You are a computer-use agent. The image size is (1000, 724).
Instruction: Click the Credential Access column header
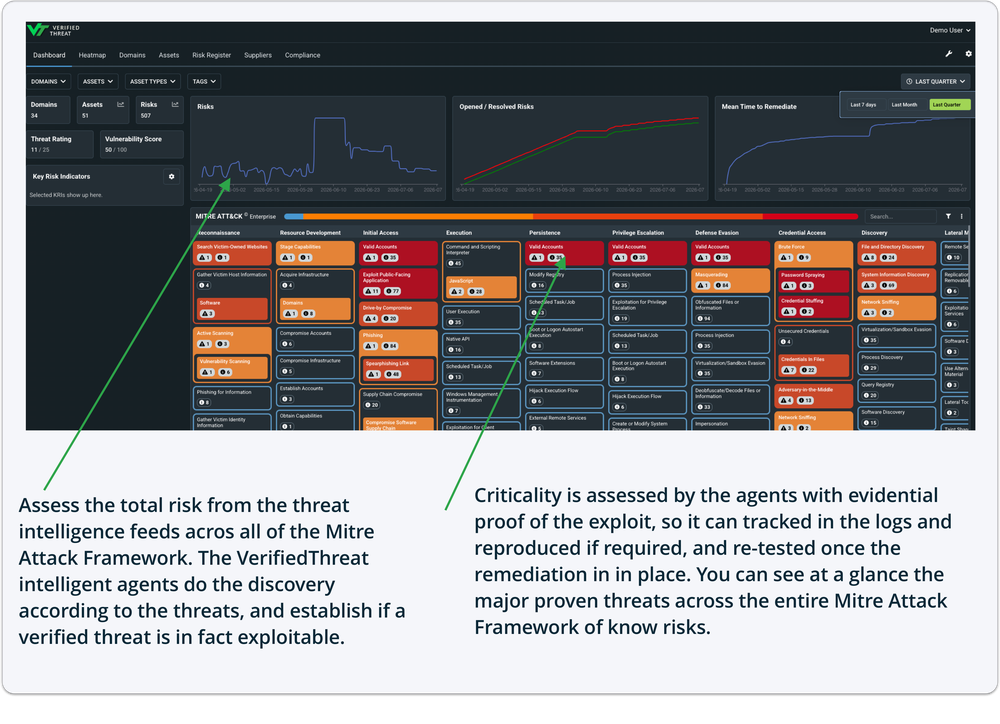coord(802,233)
